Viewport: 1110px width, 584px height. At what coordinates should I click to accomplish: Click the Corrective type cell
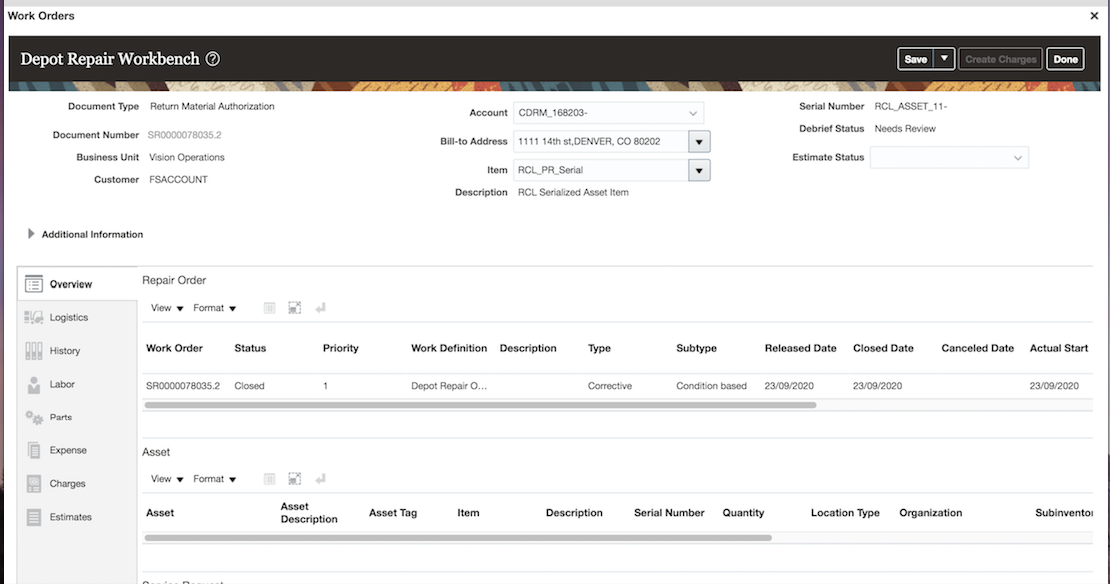[x=610, y=387]
